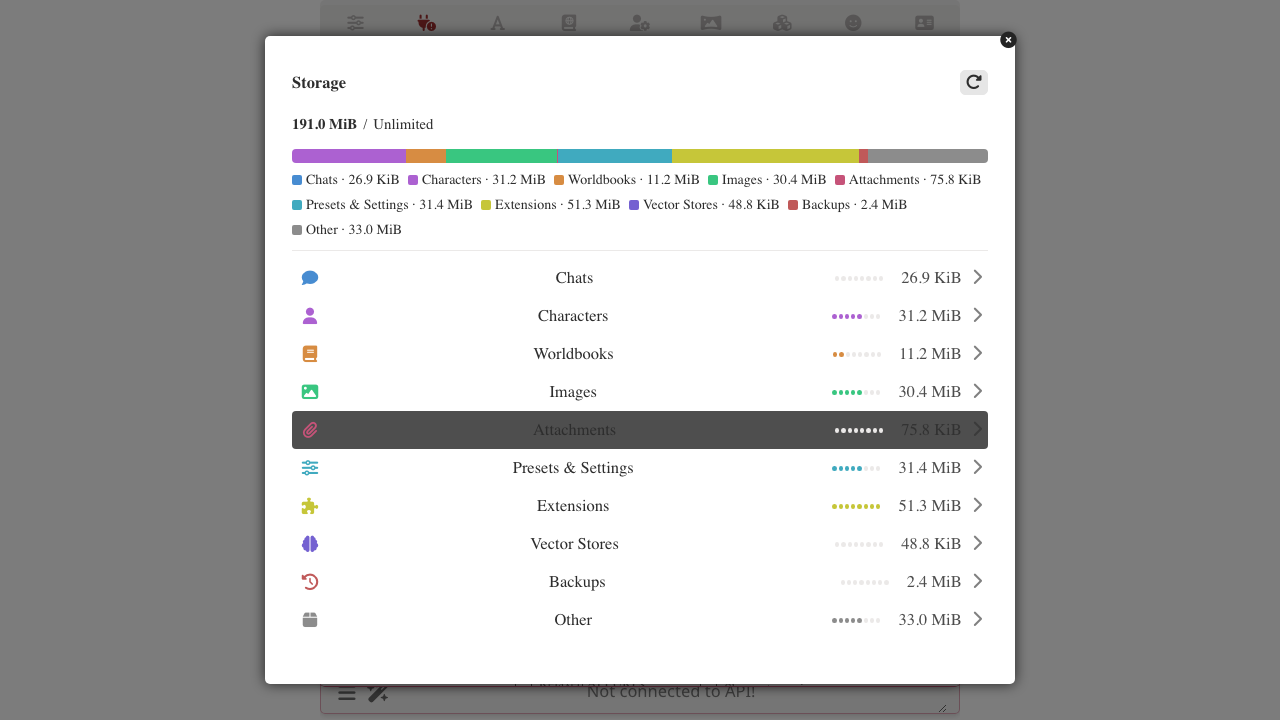Click the 191.0 MiB total usage text
The height and width of the screenshot is (720, 1280).
coord(324,124)
